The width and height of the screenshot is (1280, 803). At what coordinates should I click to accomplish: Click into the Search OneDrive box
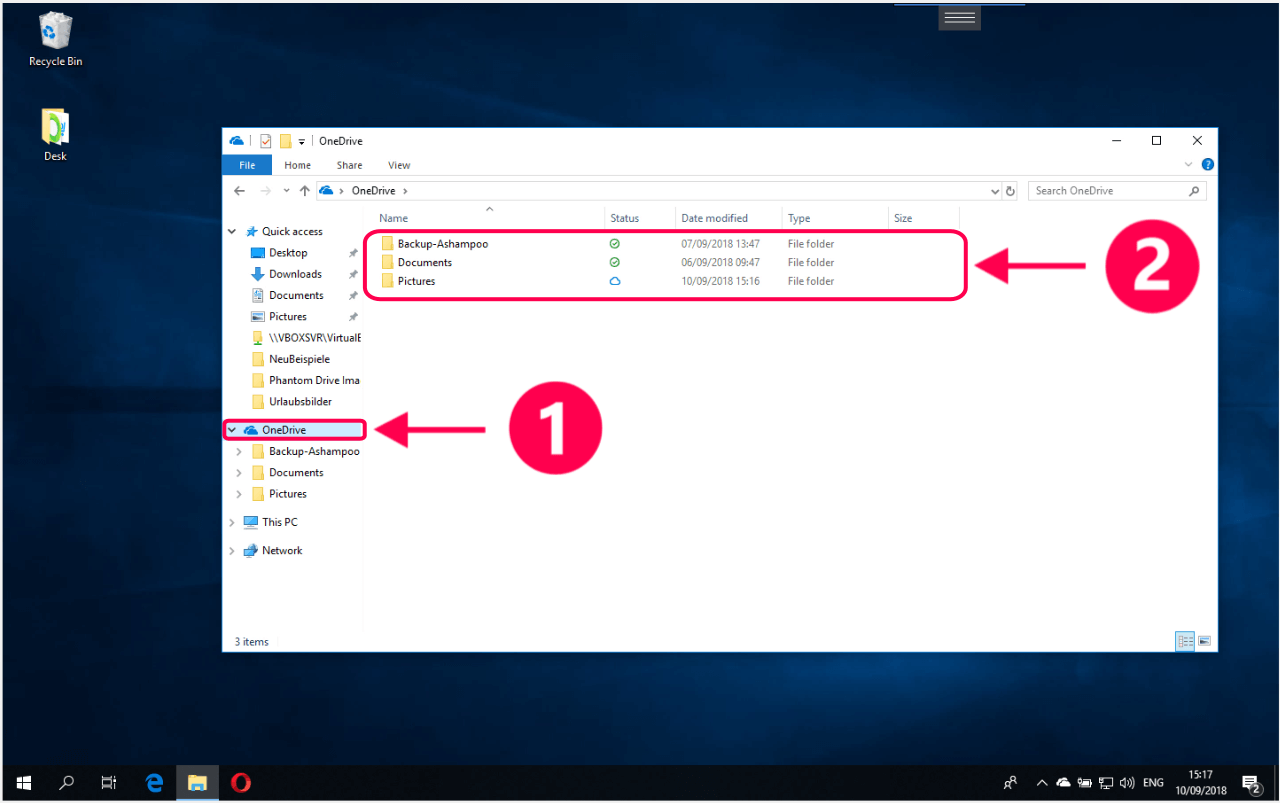(x=1117, y=191)
